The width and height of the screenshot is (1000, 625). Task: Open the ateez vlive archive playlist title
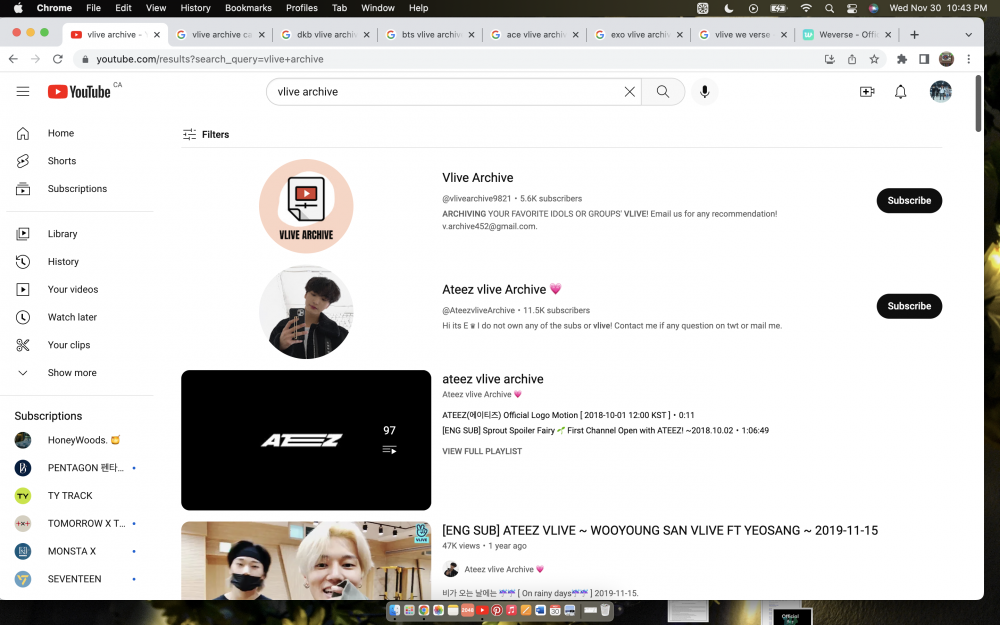[493, 379]
